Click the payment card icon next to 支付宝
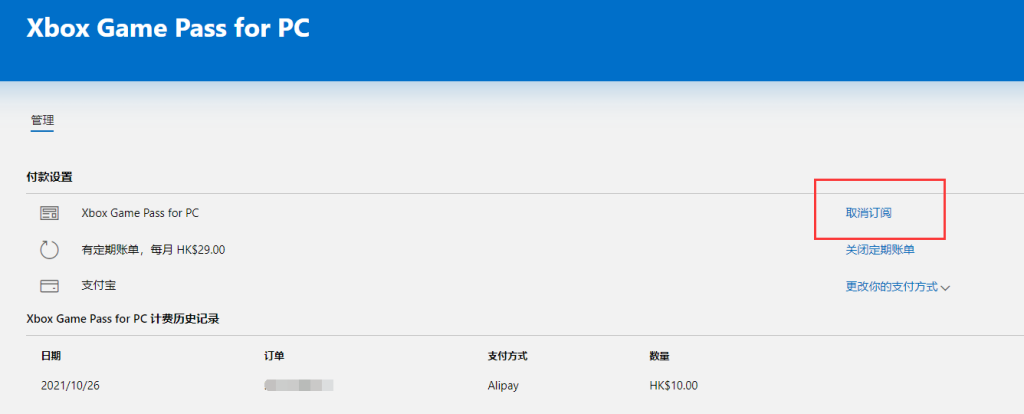 50,286
